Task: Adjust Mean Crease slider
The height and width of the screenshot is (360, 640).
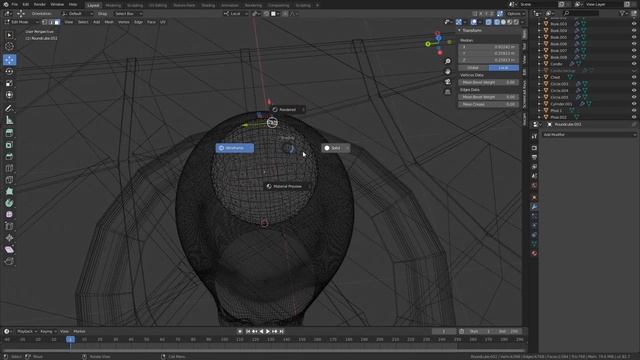Action: pos(488,104)
